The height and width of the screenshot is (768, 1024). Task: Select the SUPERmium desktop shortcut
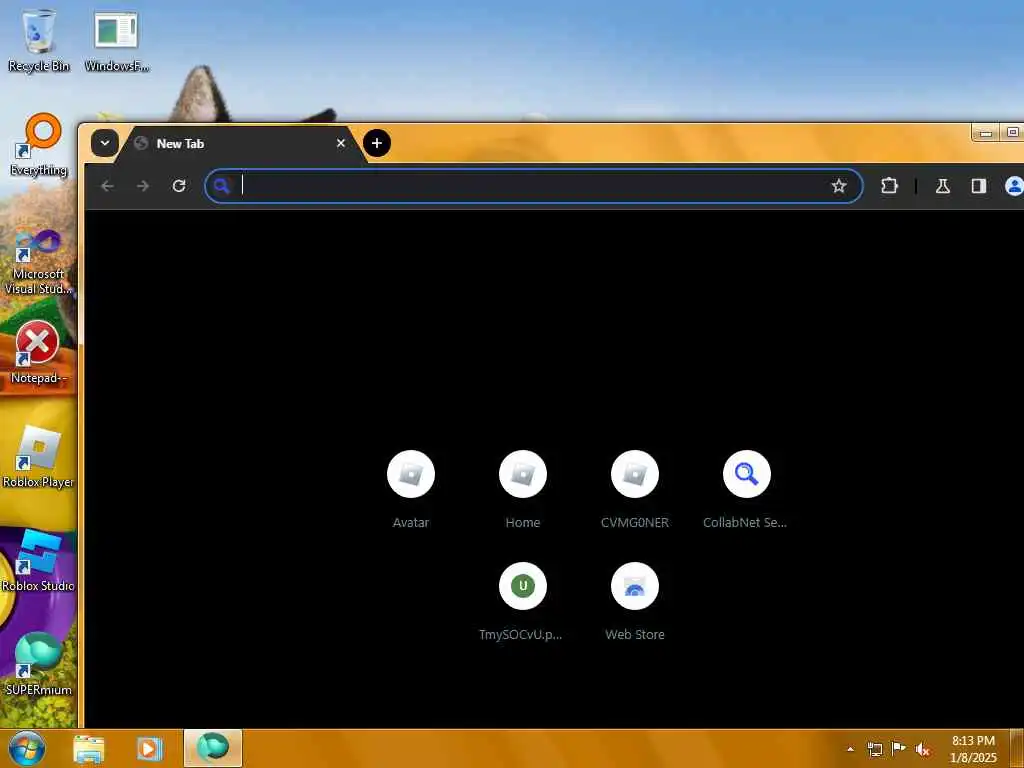(39, 664)
